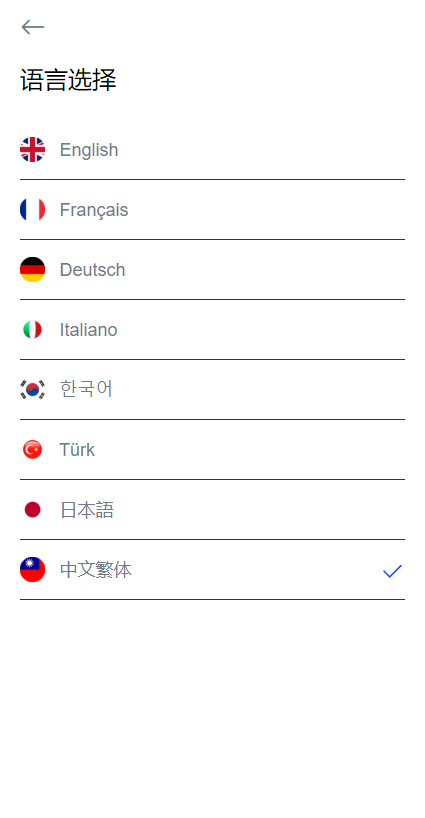The width and height of the screenshot is (425, 818).
Task: Pick Italiano language option
Action: click(x=88, y=330)
